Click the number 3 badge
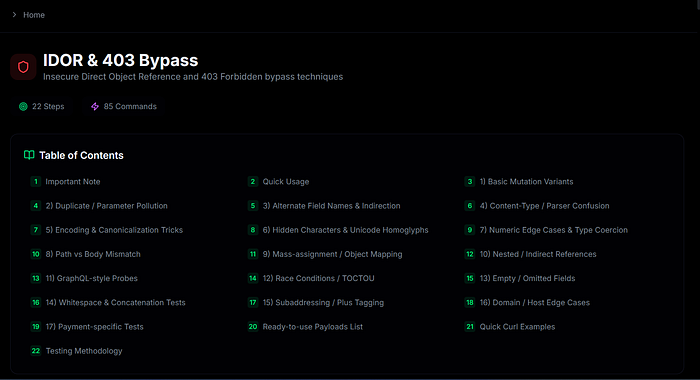 click(x=470, y=182)
